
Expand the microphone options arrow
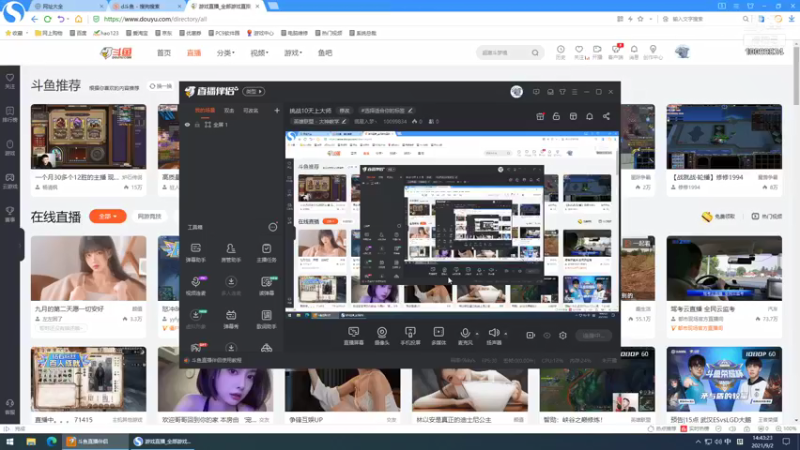tap(477, 334)
